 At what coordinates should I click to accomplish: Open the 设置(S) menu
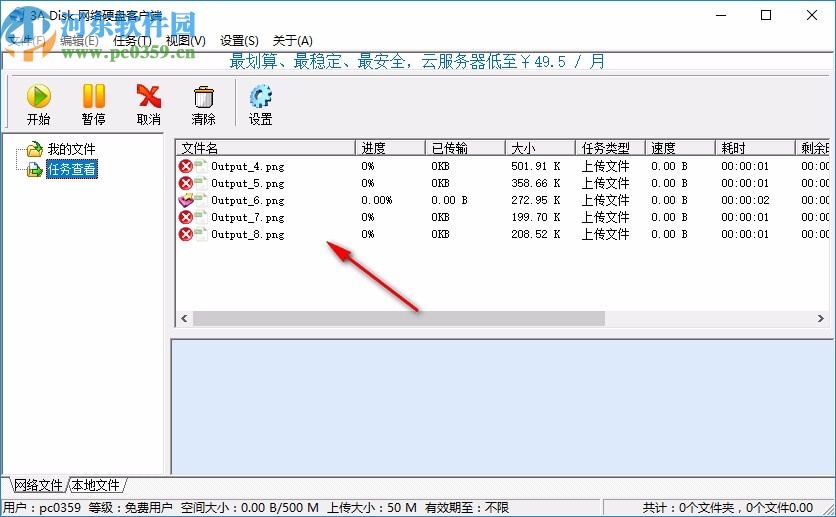click(239, 41)
